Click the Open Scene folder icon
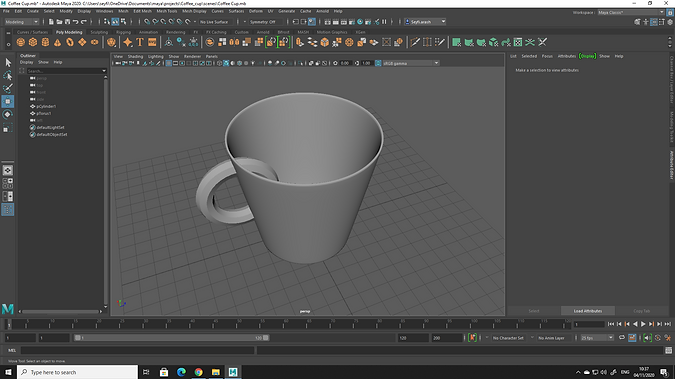The image size is (675, 379). tap(59, 22)
